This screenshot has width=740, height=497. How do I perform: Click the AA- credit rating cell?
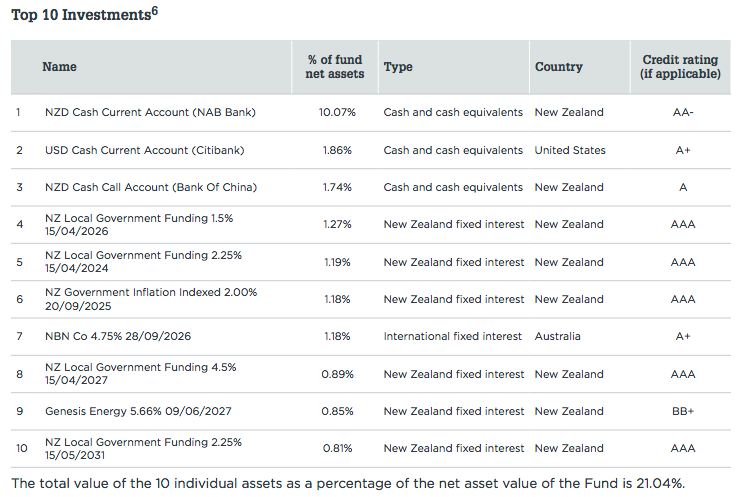[683, 112]
